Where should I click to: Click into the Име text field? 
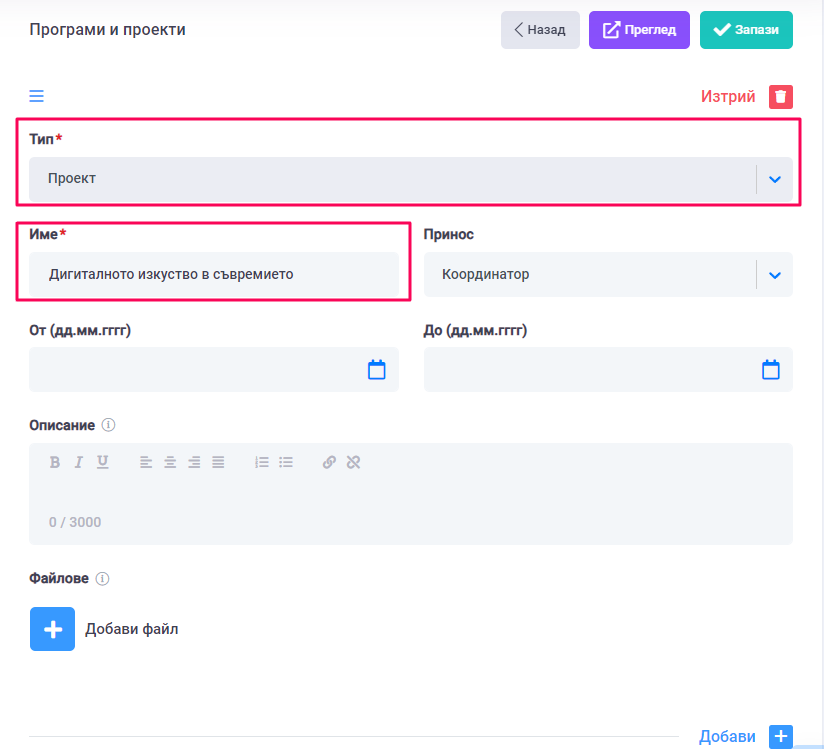click(x=213, y=274)
